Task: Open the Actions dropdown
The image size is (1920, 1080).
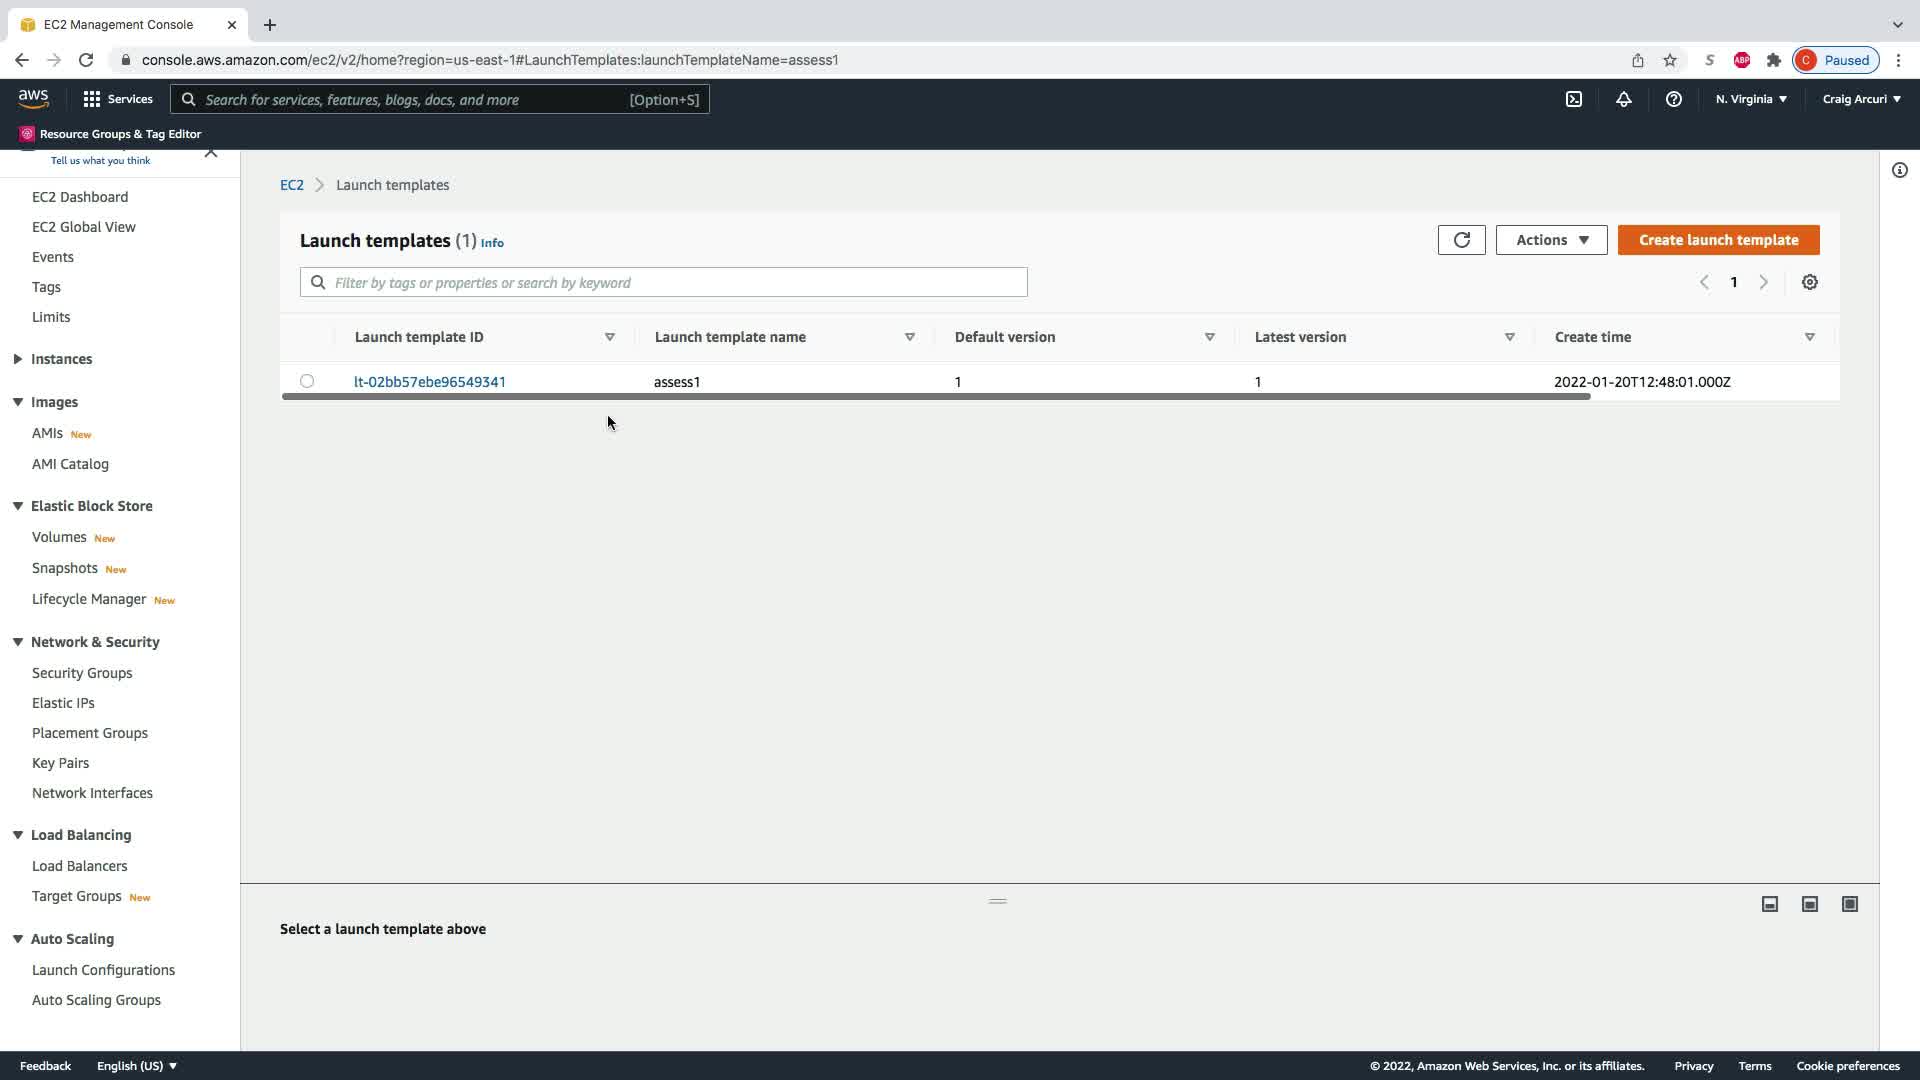Action: (1551, 240)
